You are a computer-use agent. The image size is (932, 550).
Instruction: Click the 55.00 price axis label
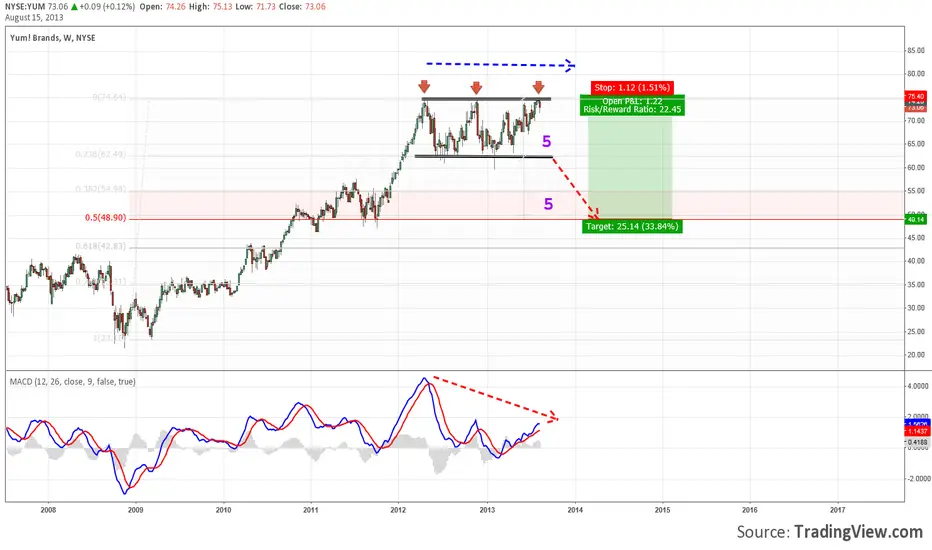coord(916,191)
